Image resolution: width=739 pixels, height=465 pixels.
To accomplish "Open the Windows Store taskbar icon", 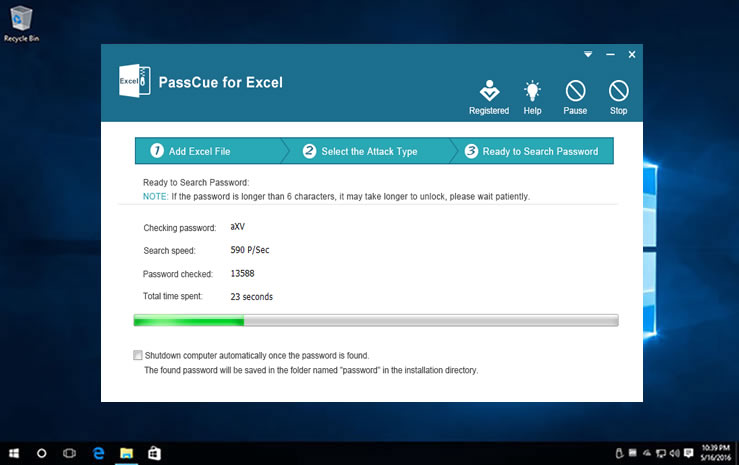I will [x=154, y=453].
